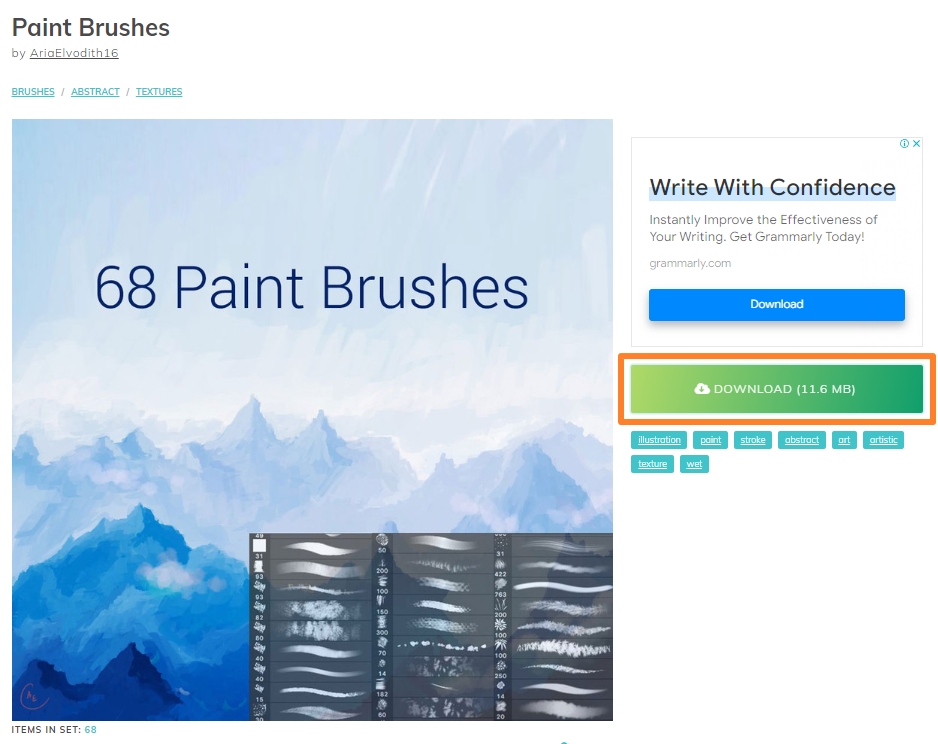Navigate to the Textures breadcrumb
This screenshot has width=938, height=744.
click(x=159, y=92)
